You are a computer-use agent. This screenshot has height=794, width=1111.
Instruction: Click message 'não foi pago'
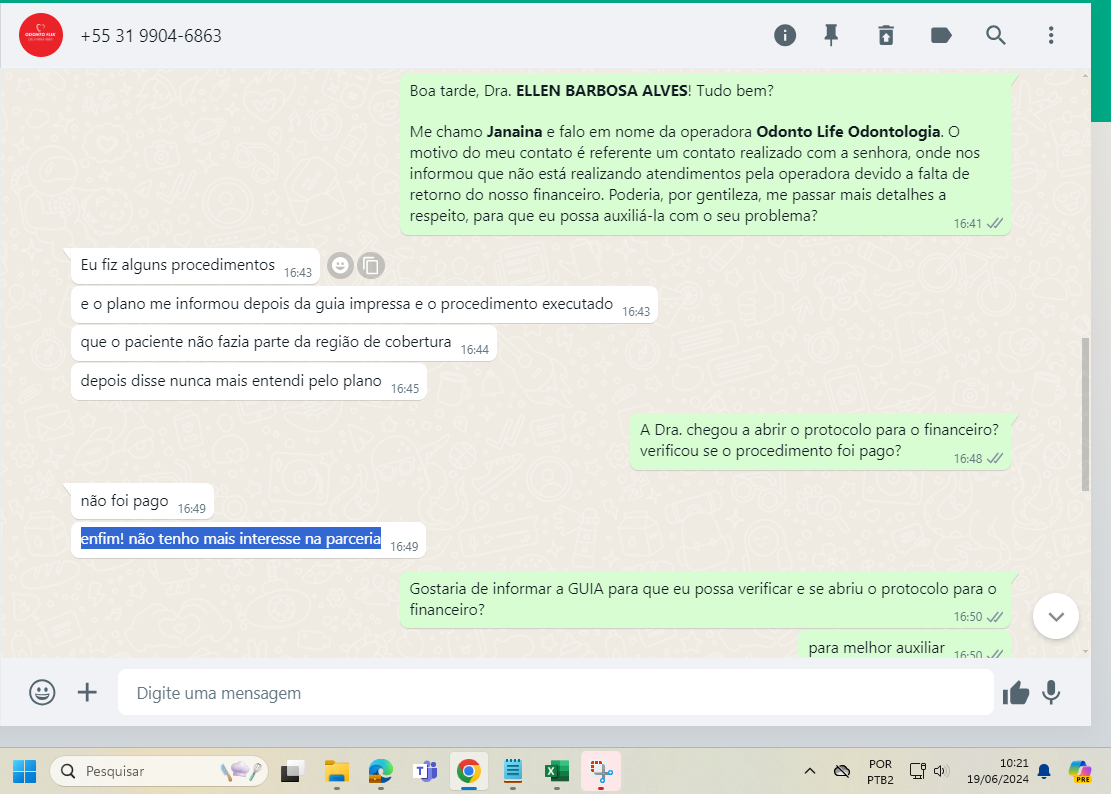(142, 501)
